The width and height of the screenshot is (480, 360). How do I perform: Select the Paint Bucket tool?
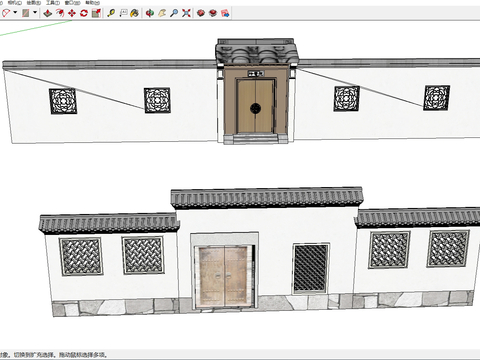(135, 13)
